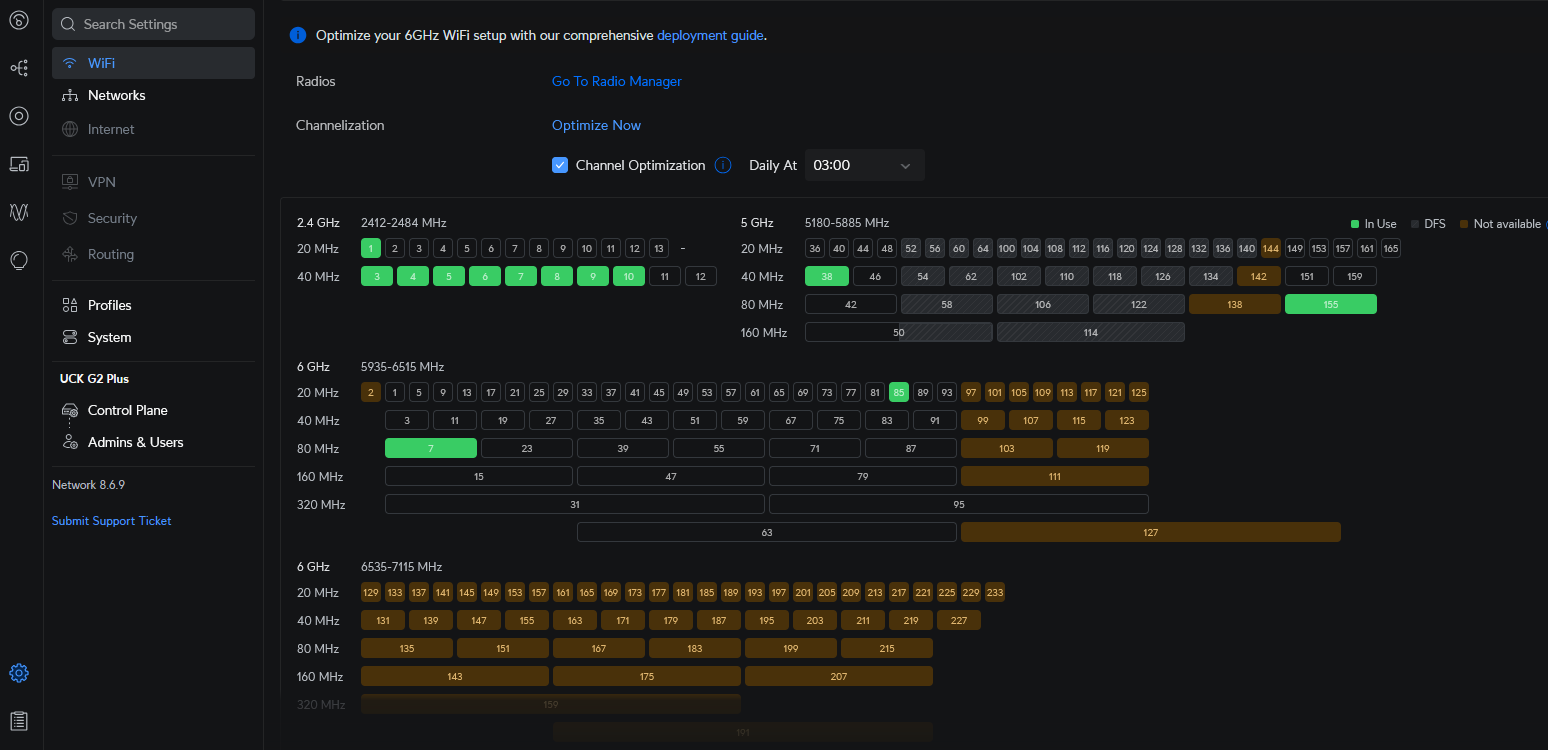Select 2.4 GHz 20 MHz channel 13

pyautogui.click(x=659, y=248)
